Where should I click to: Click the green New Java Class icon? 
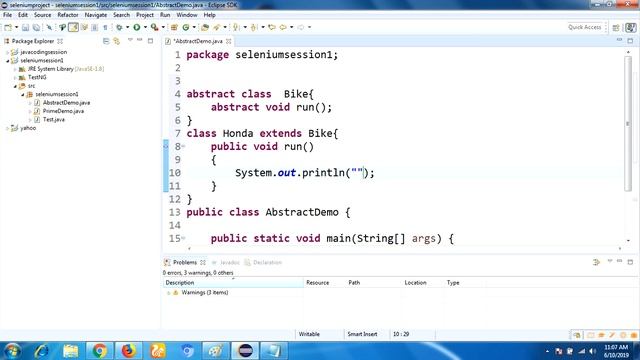click(186, 27)
